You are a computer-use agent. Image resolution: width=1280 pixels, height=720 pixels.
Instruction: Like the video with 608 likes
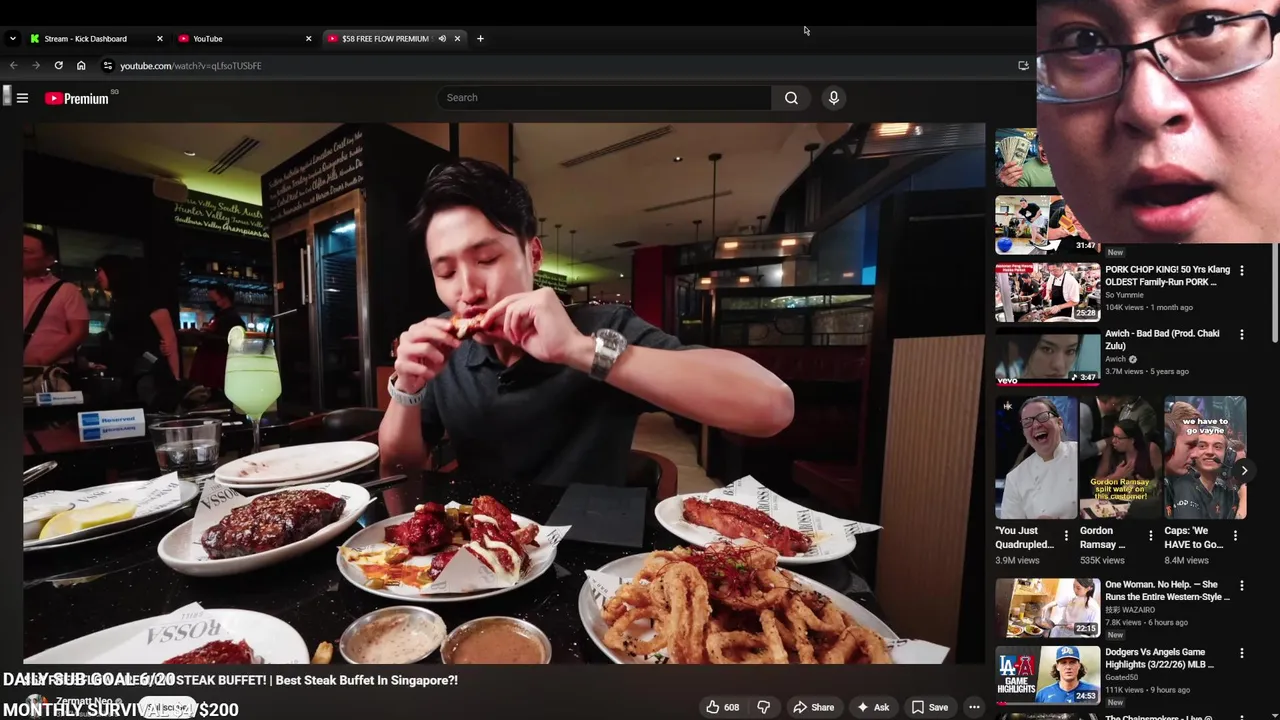pos(723,707)
